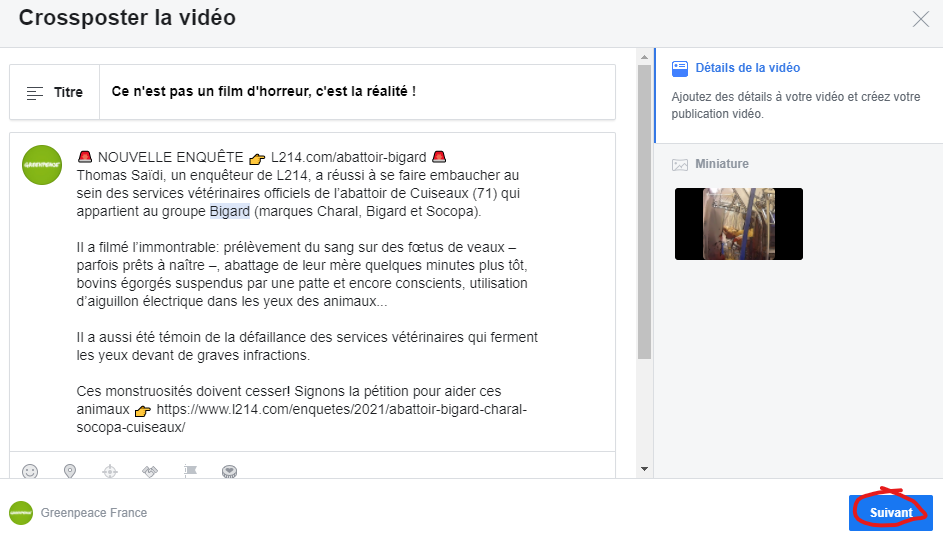This screenshot has height=538, width=943.
Task: Click the Greenpeace France page name in the footer
Action: tap(94, 513)
